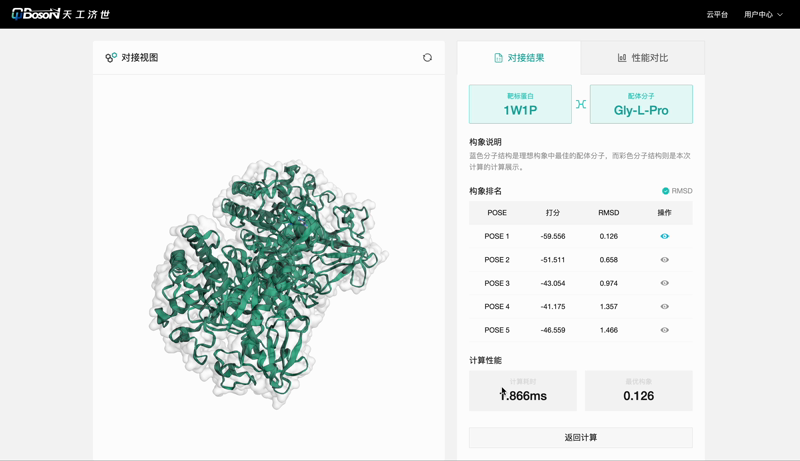Image resolution: width=800 pixels, height=461 pixels.
Task: Click the document icon on 对接结果 tab
Action: point(498,58)
